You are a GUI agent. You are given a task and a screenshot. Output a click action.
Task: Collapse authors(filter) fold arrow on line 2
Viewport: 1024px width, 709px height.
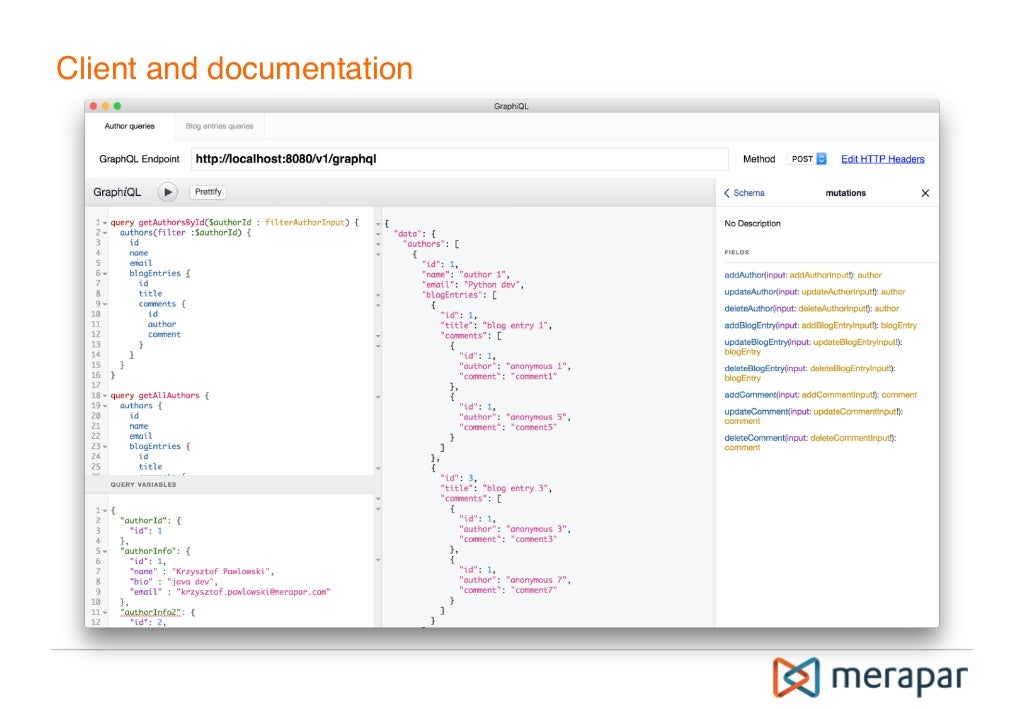(x=104, y=233)
